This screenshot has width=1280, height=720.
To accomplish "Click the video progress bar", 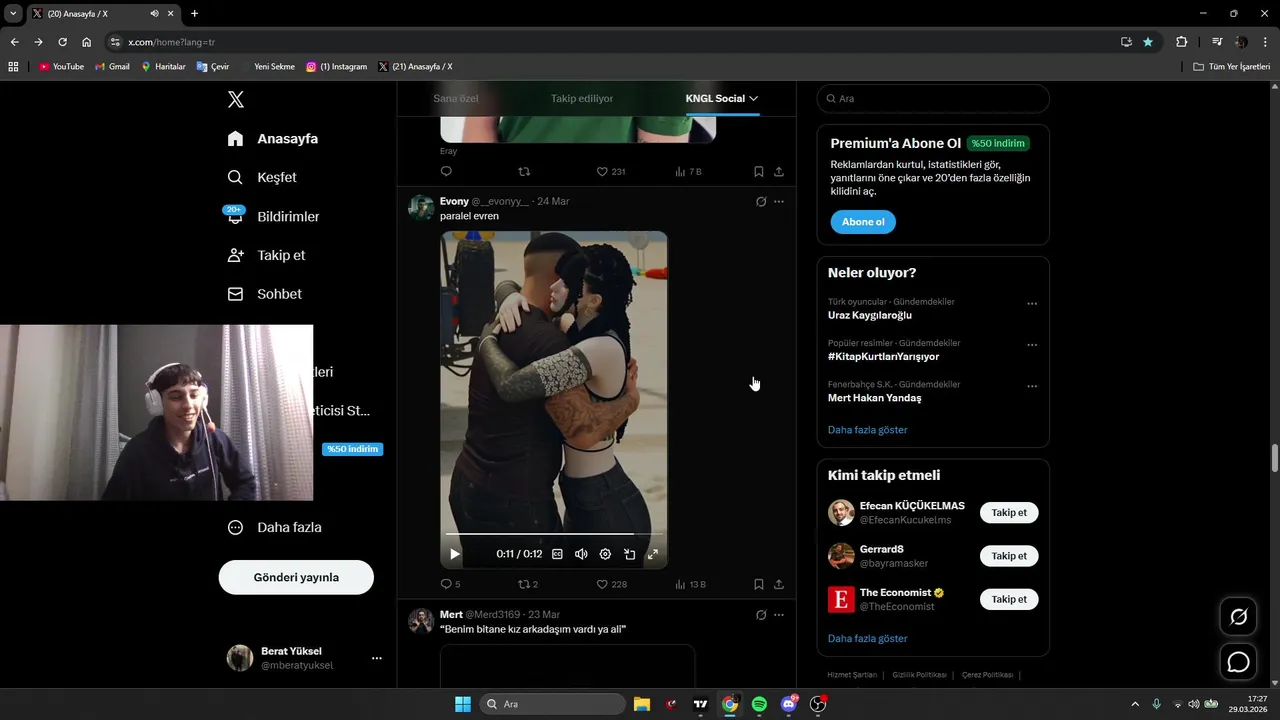I will tap(554, 534).
